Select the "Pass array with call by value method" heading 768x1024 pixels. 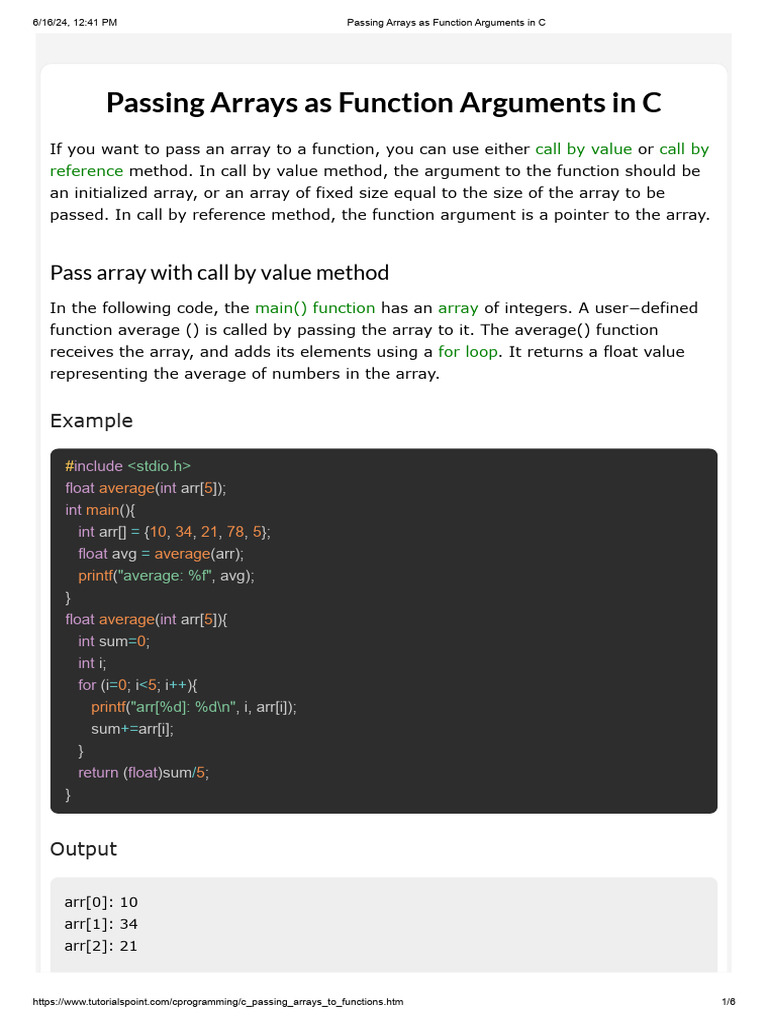click(219, 273)
